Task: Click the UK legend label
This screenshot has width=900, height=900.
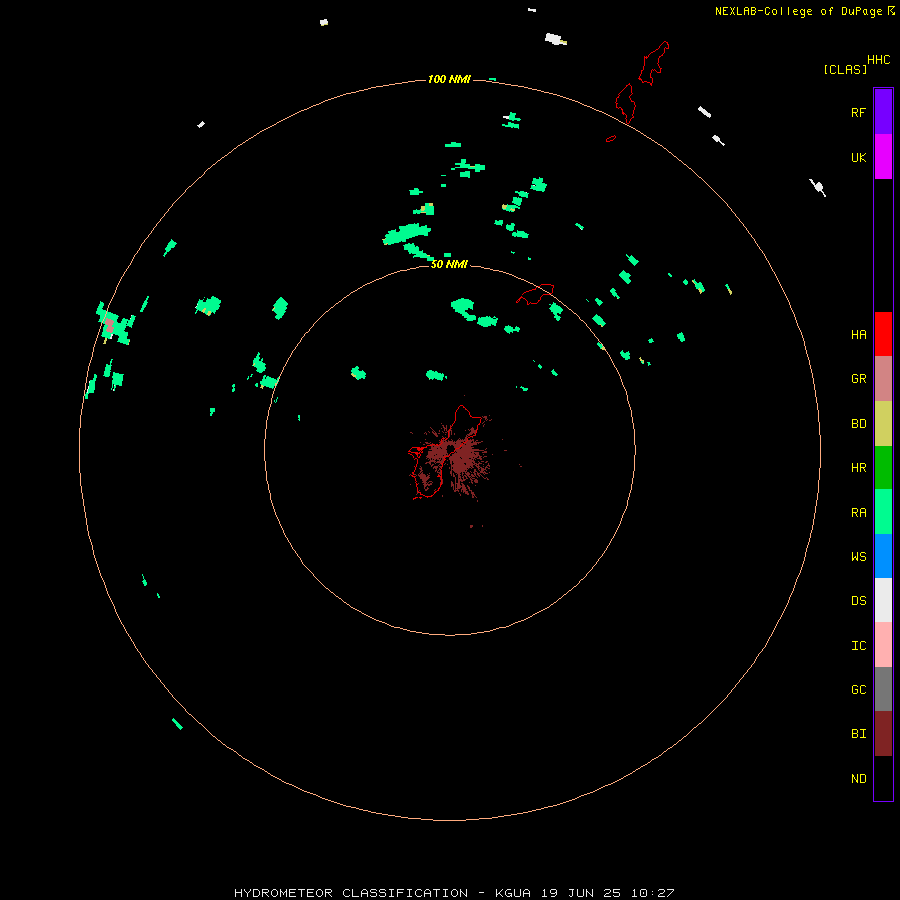Action: click(x=858, y=157)
